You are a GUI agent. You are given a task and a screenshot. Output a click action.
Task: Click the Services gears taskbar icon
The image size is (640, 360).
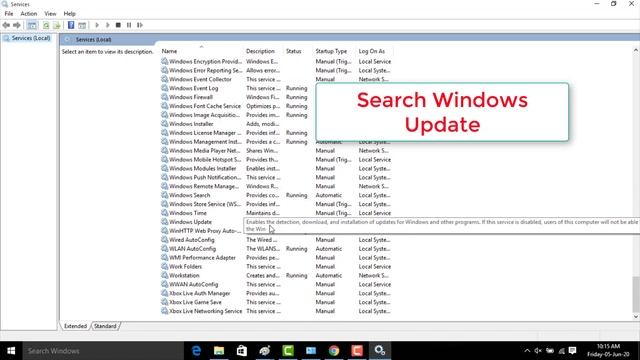[380, 351]
